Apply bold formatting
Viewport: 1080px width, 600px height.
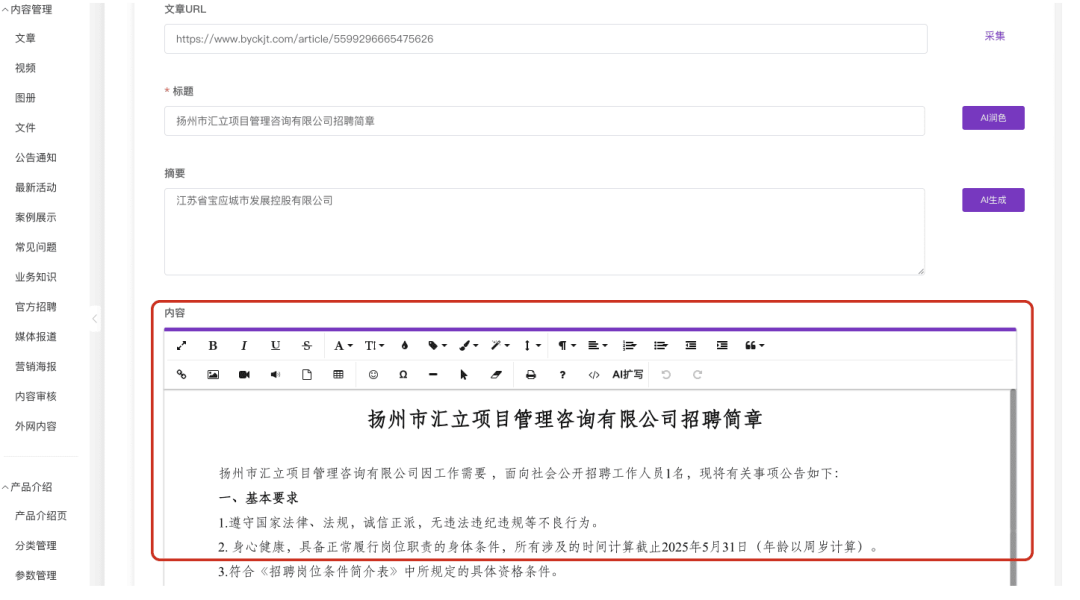click(213, 346)
